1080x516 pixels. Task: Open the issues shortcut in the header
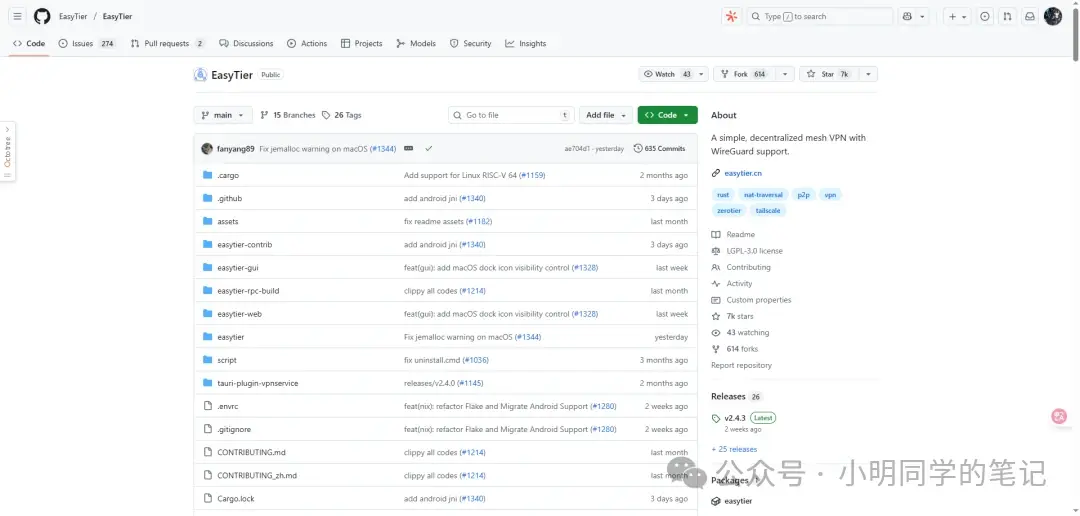986,17
